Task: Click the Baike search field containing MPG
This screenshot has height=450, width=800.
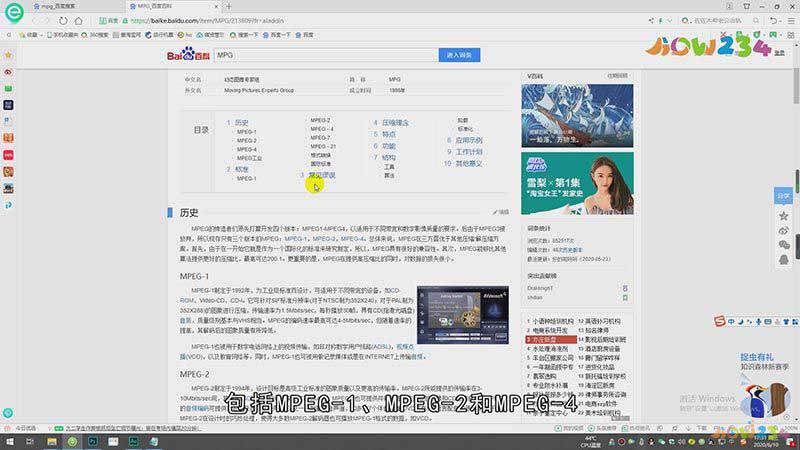Action: [x=326, y=55]
